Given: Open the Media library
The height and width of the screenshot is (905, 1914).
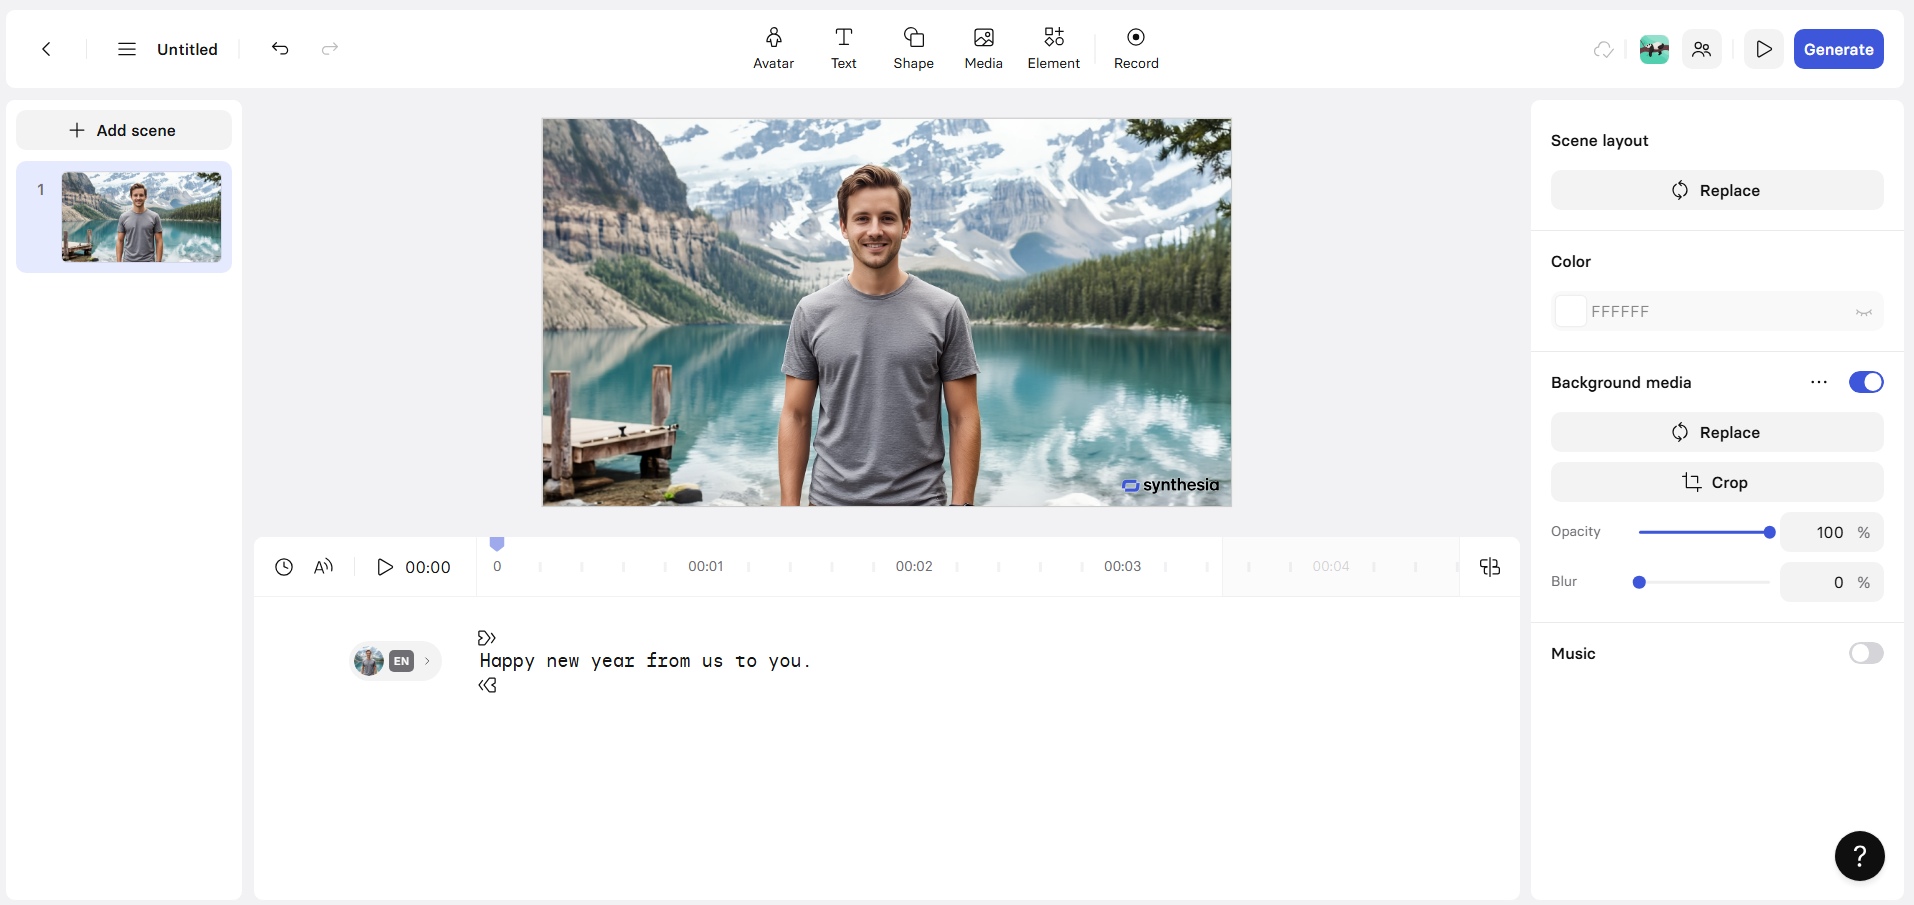Looking at the screenshot, I should [x=984, y=49].
